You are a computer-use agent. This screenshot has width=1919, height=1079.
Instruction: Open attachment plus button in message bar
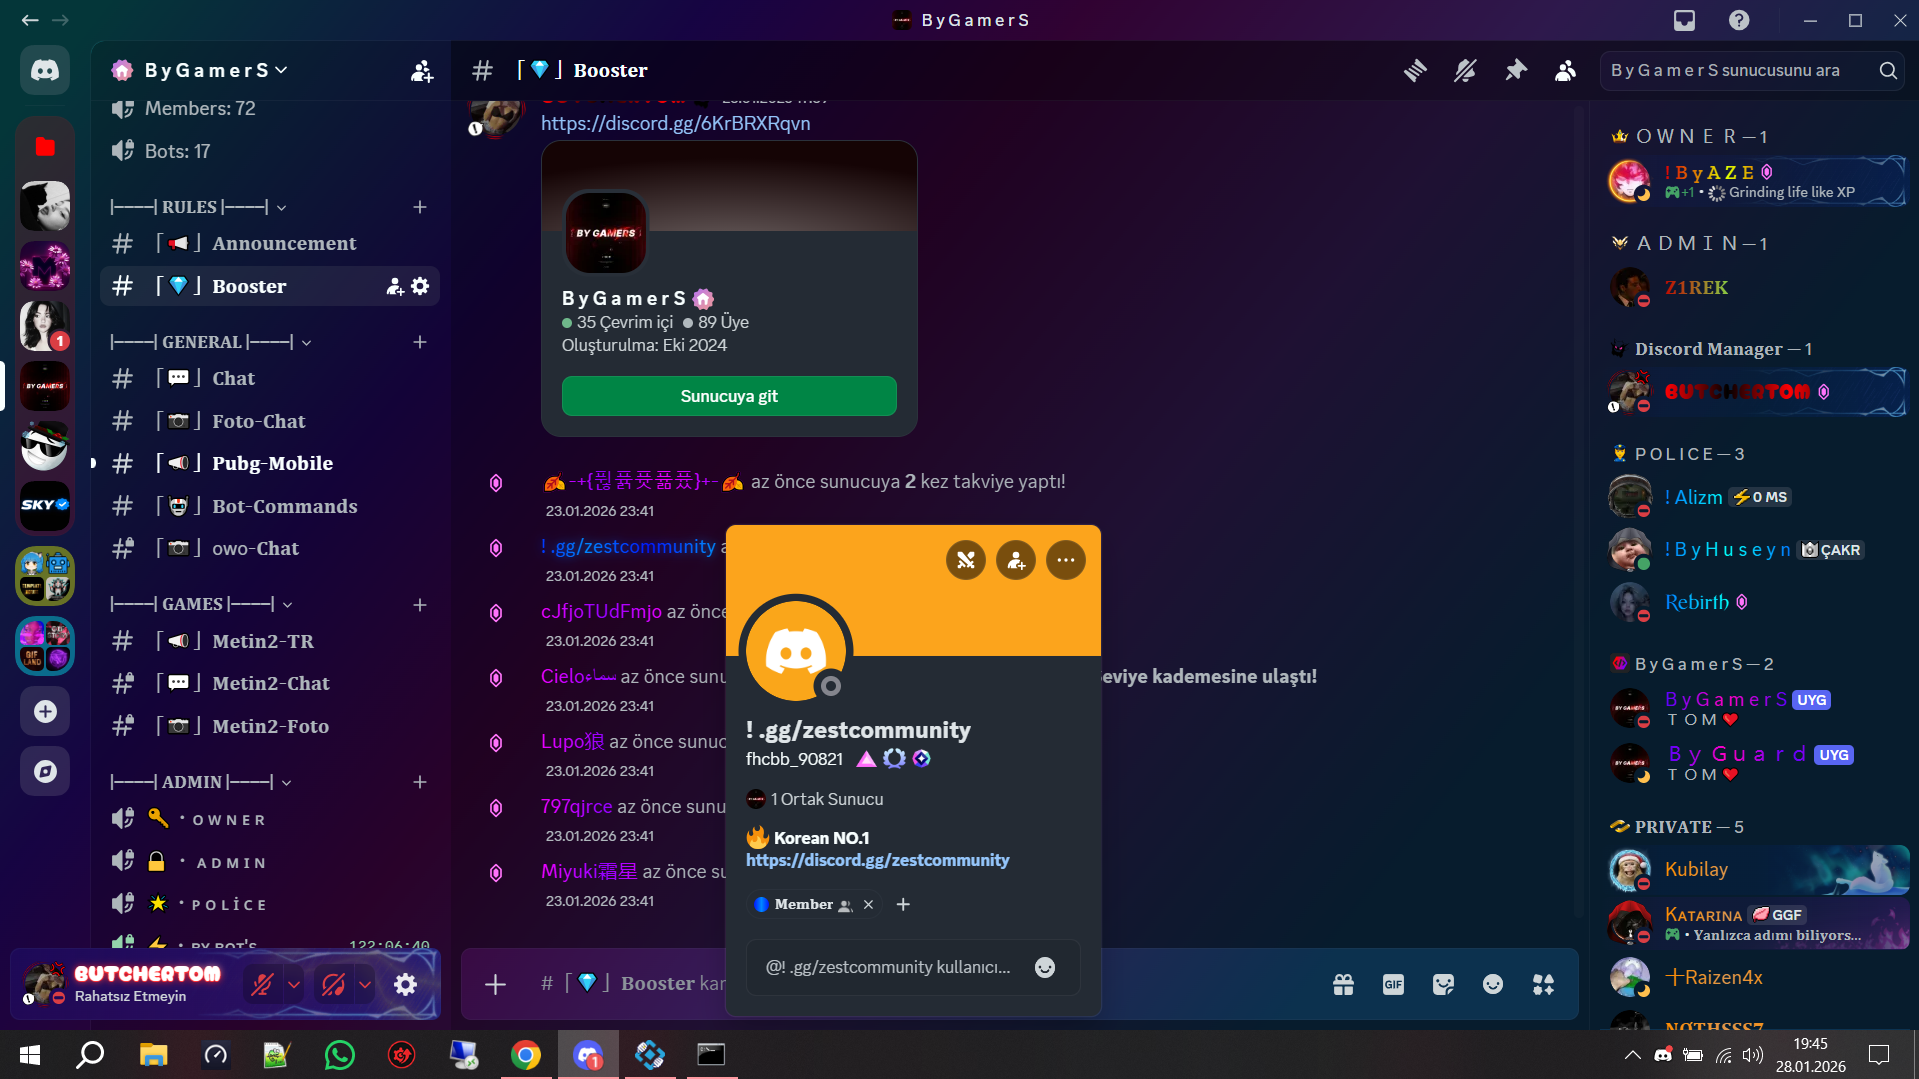pyautogui.click(x=495, y=984)
